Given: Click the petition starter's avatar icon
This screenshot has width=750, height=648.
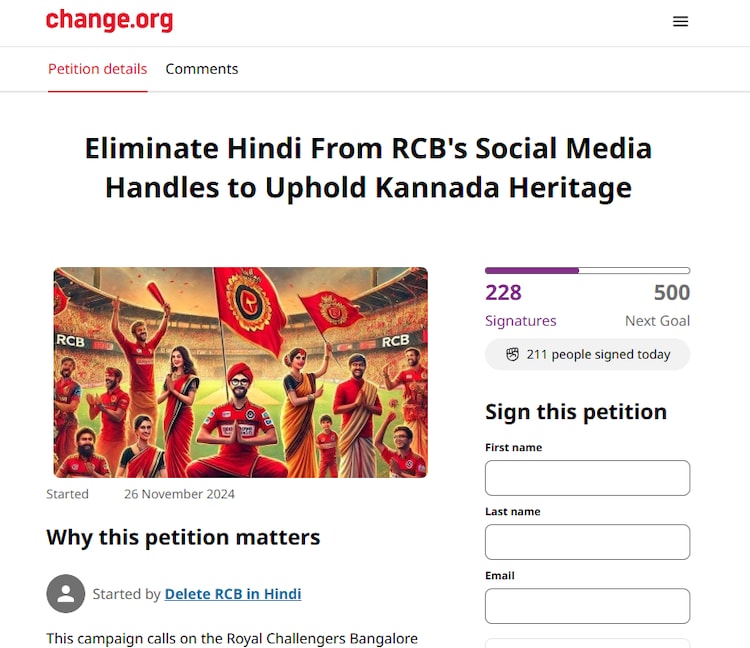Looking at the screenshot, I should tap(65, 594).
